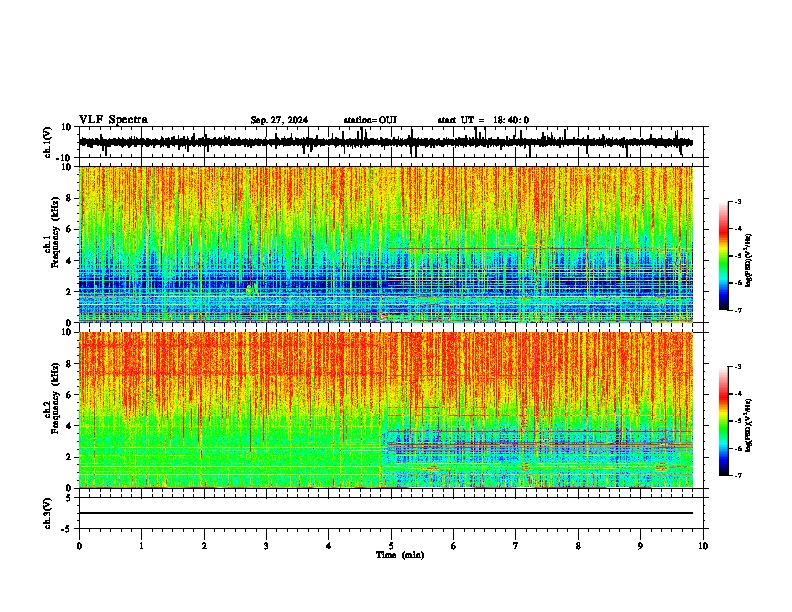This screenshot has width=792, height=612.
Task: Click the "start UT = 18:40:0" label
Action: [483, 120]
